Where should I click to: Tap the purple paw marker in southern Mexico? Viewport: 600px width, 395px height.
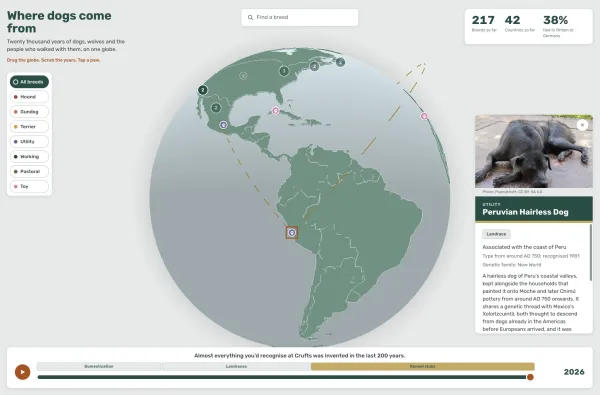(223, 125)
